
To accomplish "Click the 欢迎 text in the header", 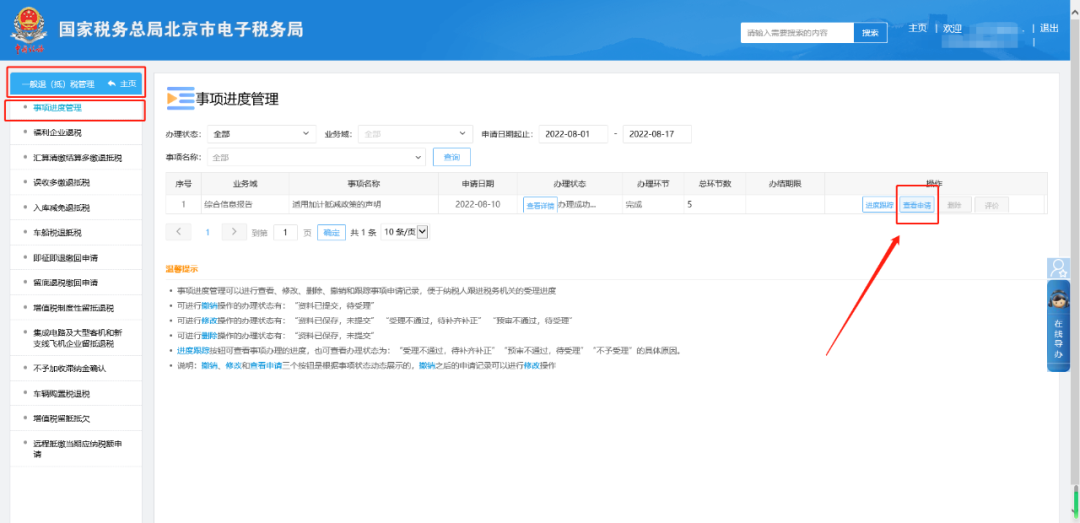I will tap(952, 28).
